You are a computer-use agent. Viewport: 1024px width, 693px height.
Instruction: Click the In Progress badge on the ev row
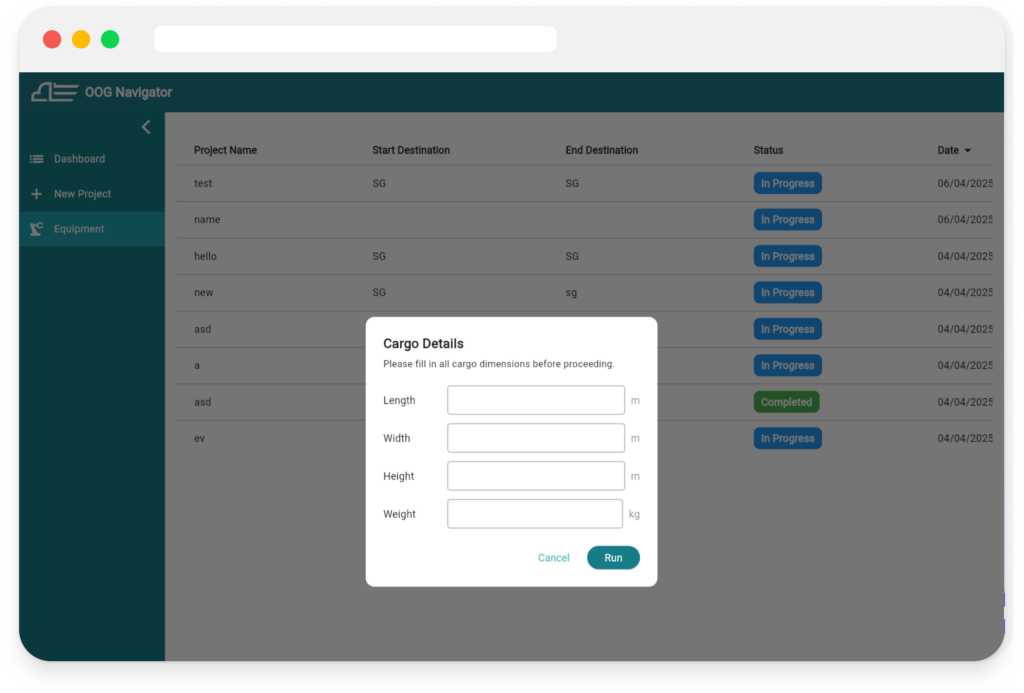point(787,438)
